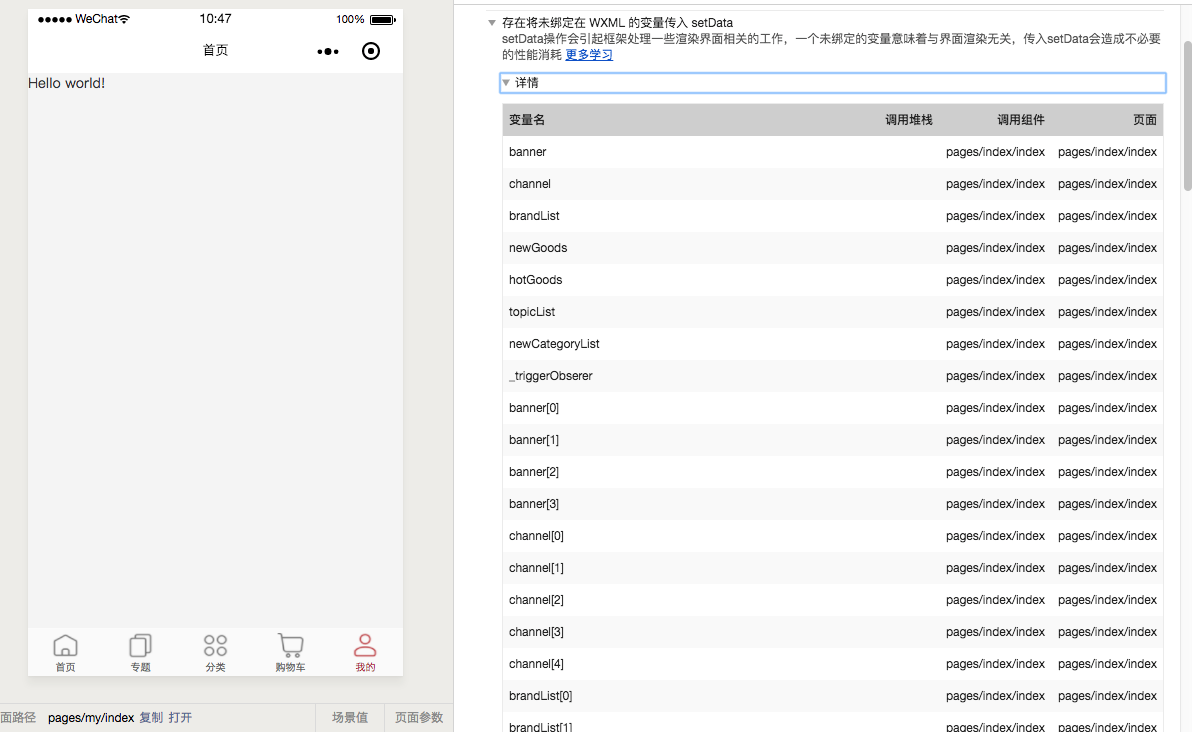Switch to the 页面参数 panel

pyautogui.click(x=418, y=717)
